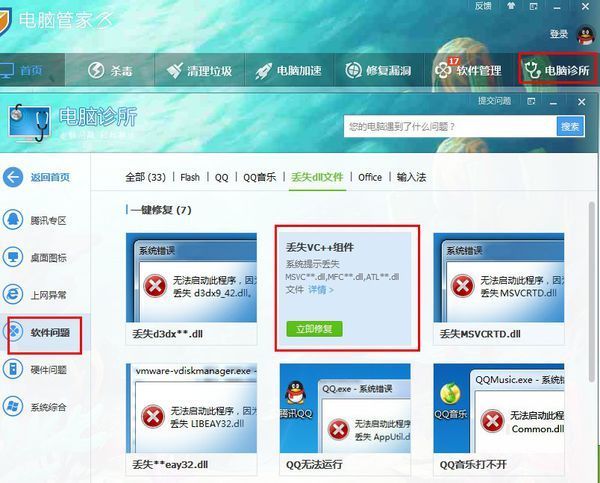Open QQ音乐打不开 fix card

click(x=499, y=419)
